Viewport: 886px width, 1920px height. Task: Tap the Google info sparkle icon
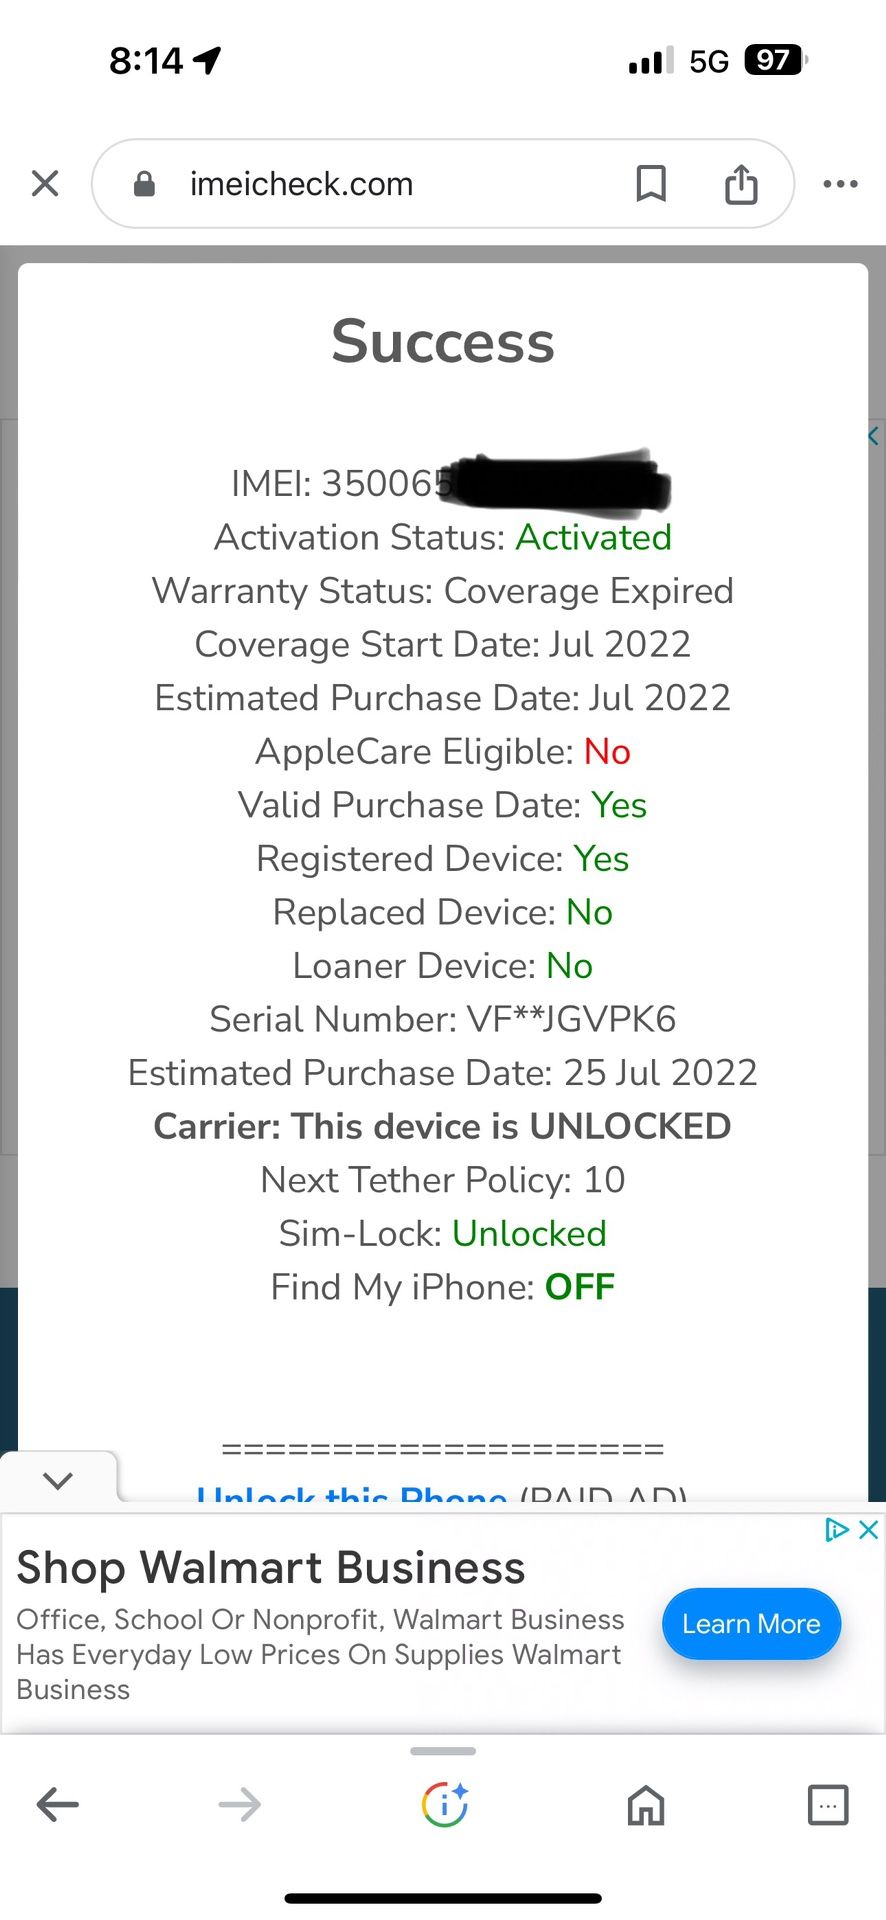445,1805
